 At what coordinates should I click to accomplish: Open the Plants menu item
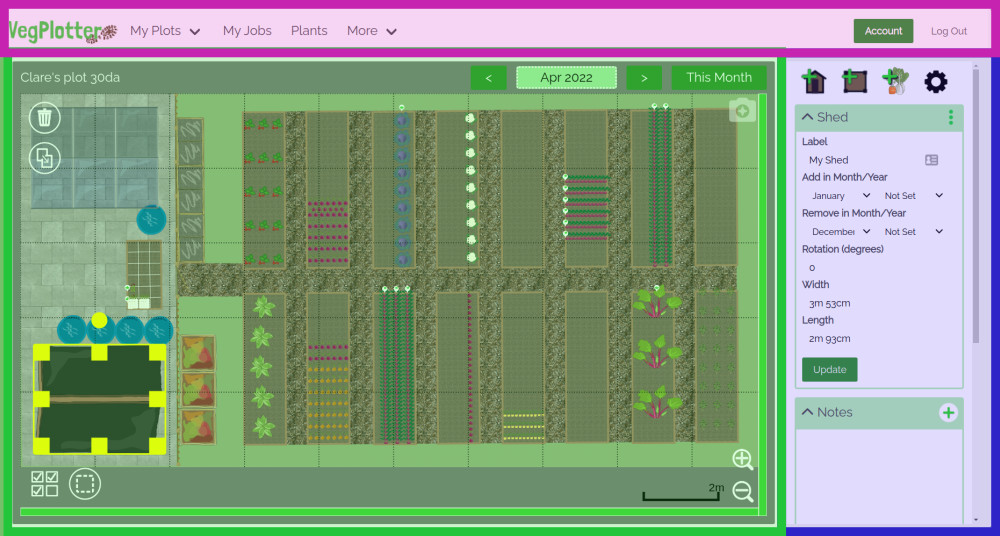coord(309,31)
